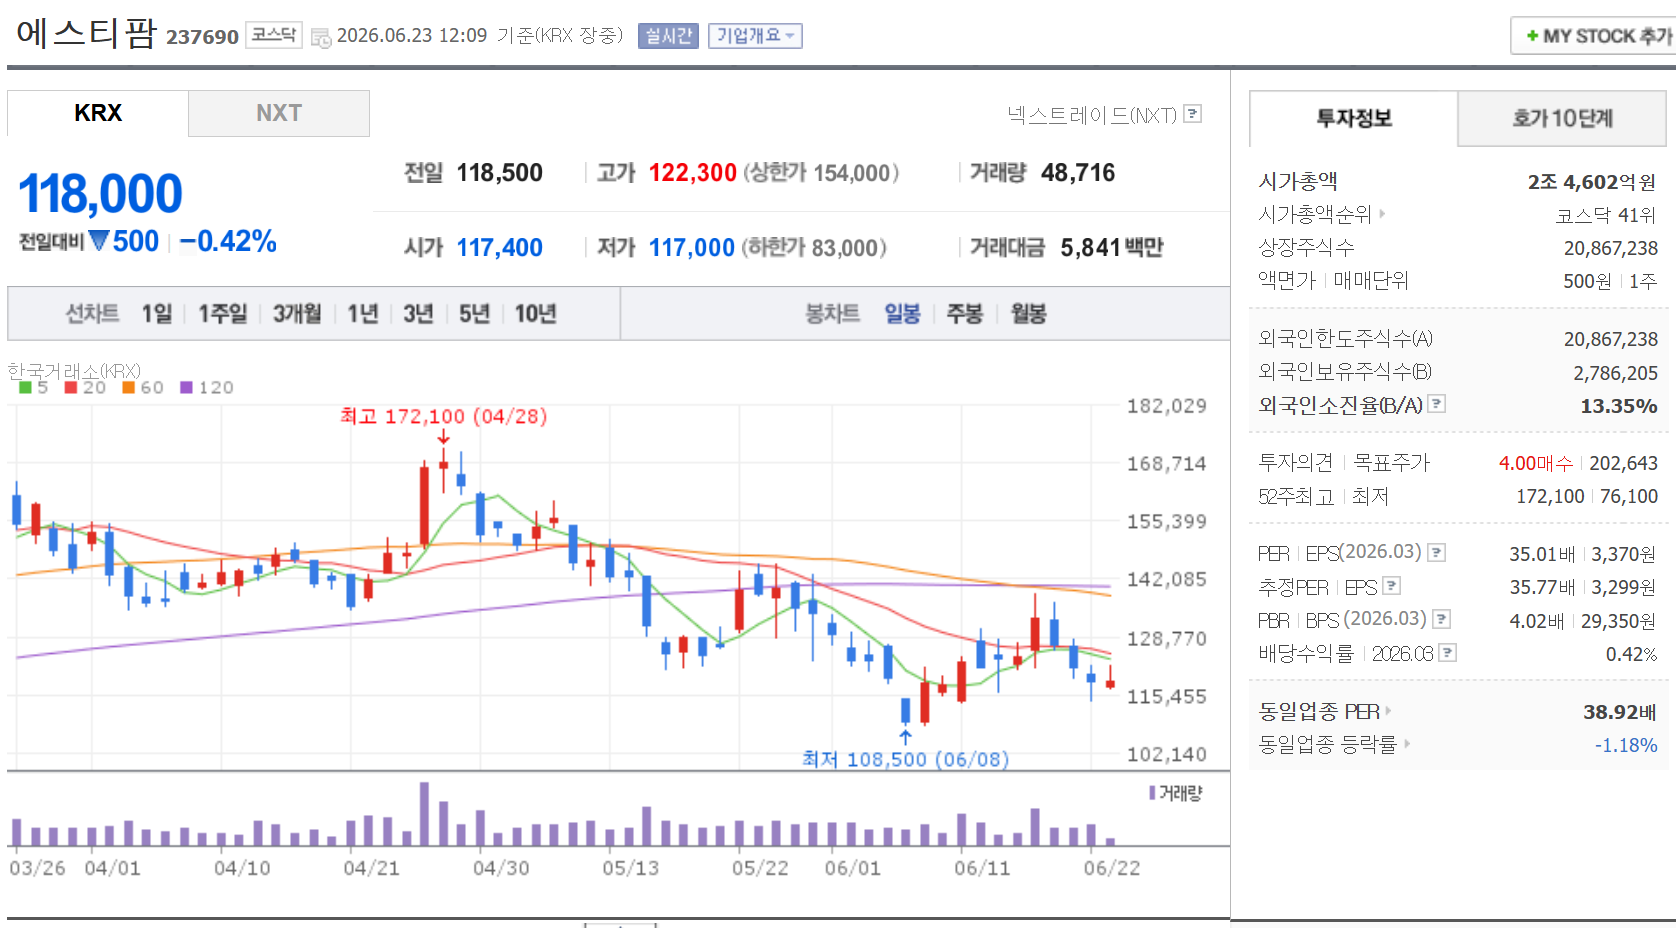Show the 1년 line chart

point(363,314)
